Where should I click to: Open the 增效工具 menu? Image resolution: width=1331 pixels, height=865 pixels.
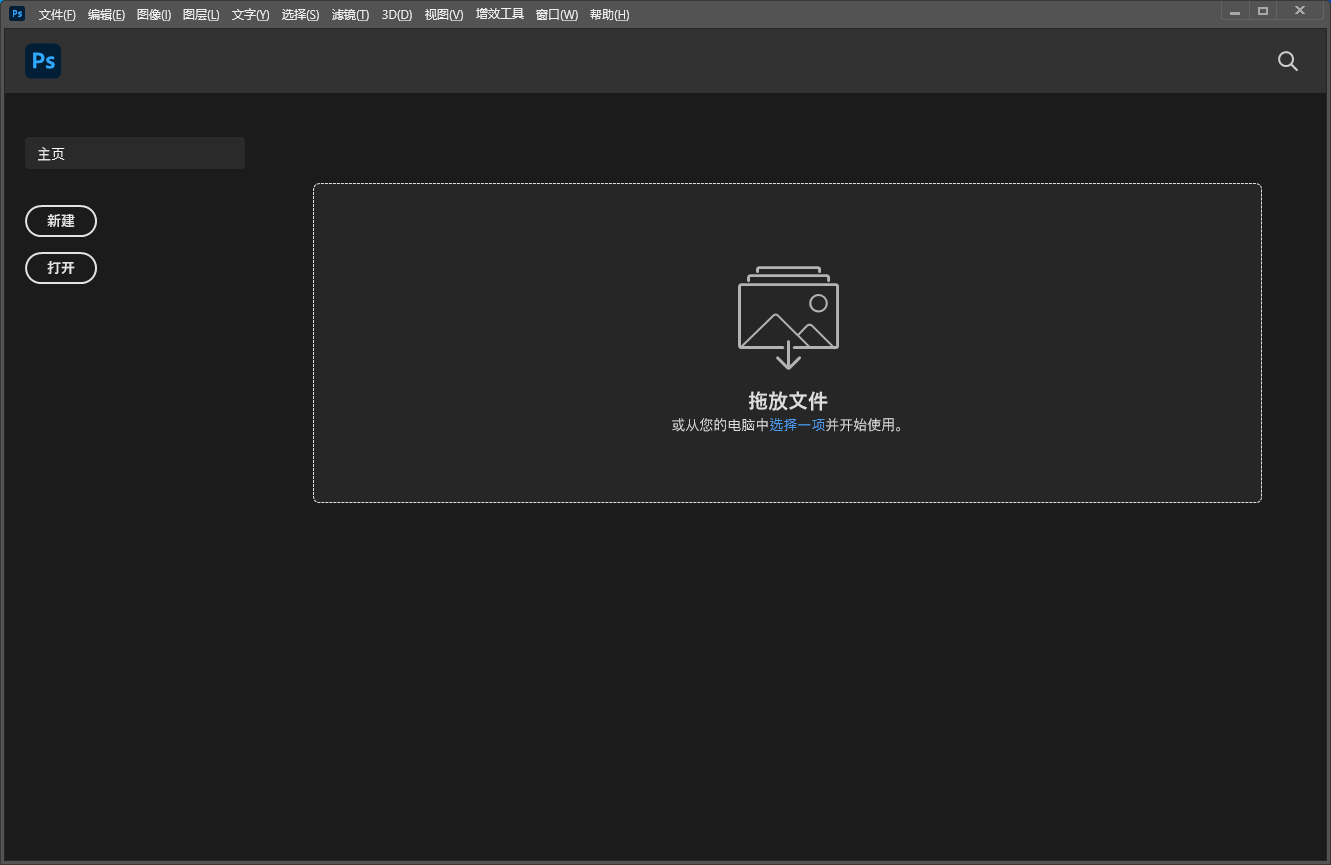pos(500,15)
